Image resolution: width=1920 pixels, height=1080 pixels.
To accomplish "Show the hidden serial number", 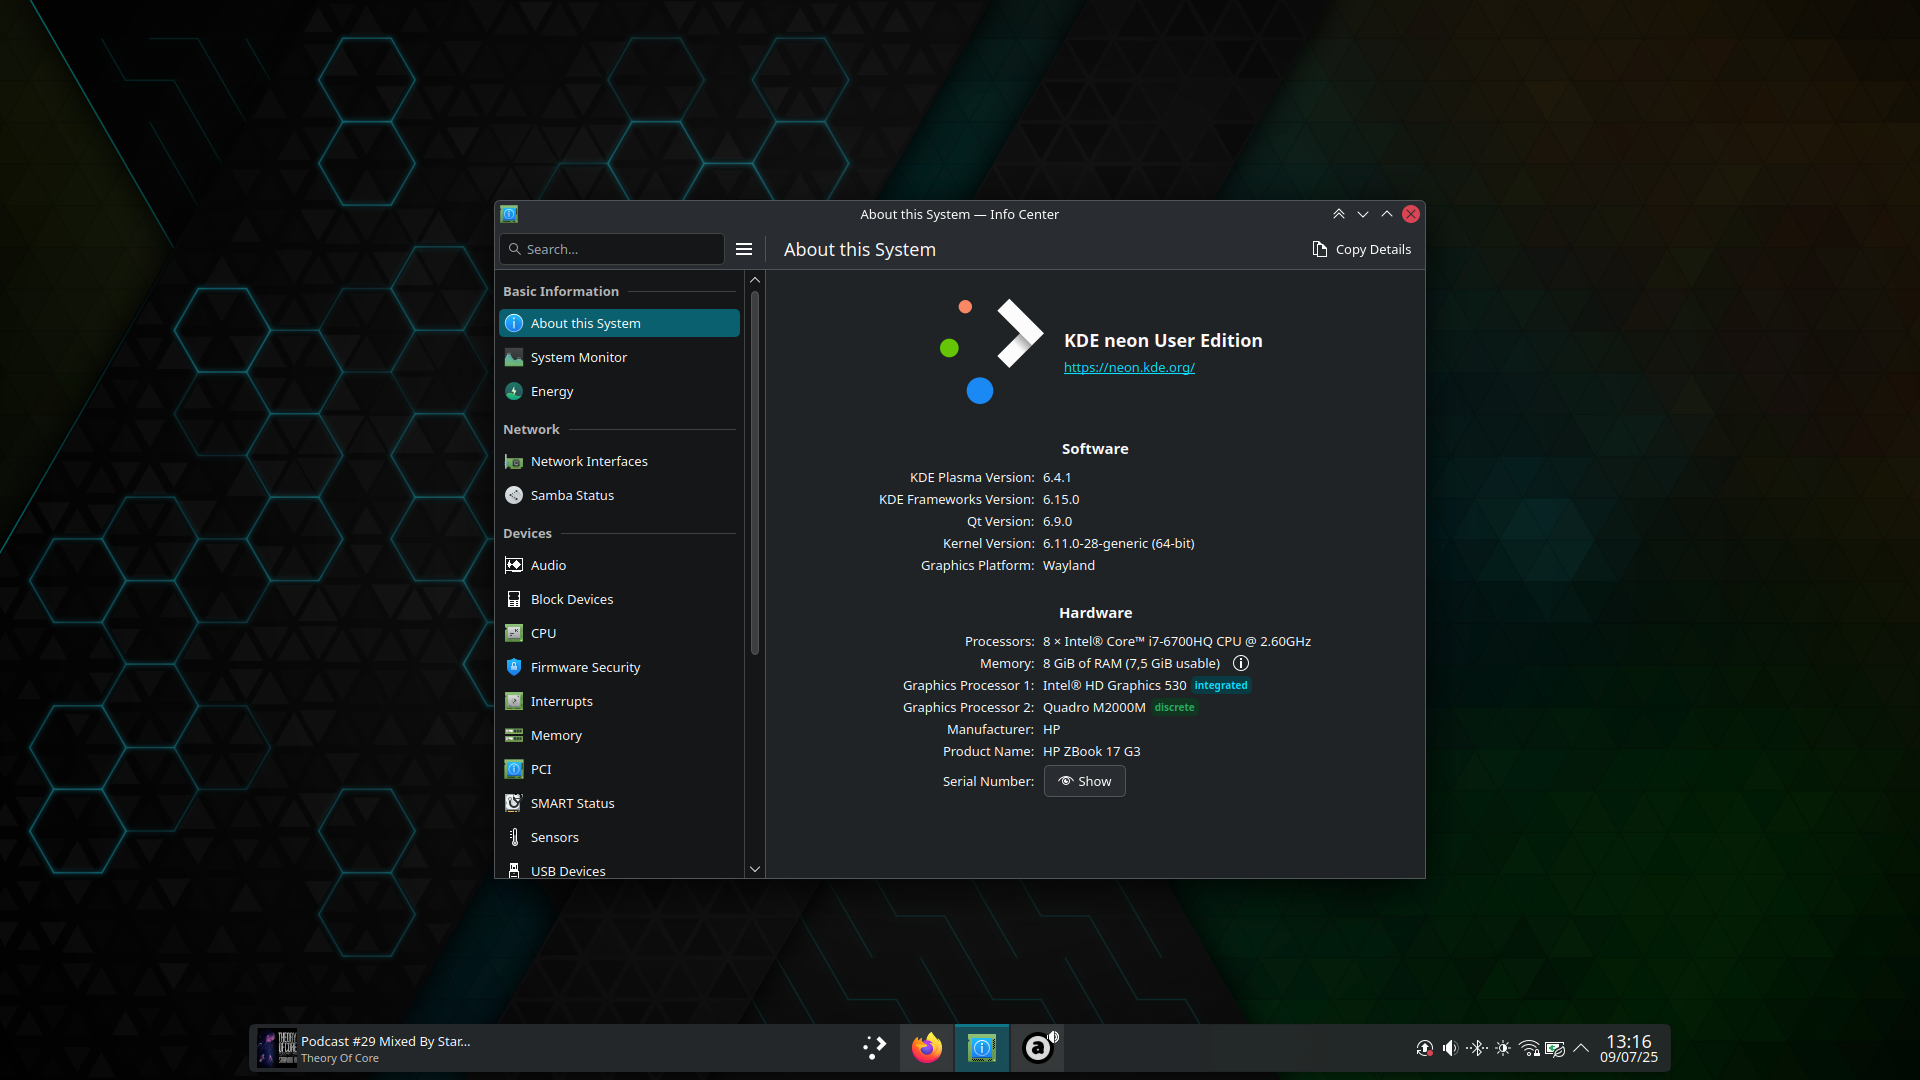I will (x=1085, y=781).
